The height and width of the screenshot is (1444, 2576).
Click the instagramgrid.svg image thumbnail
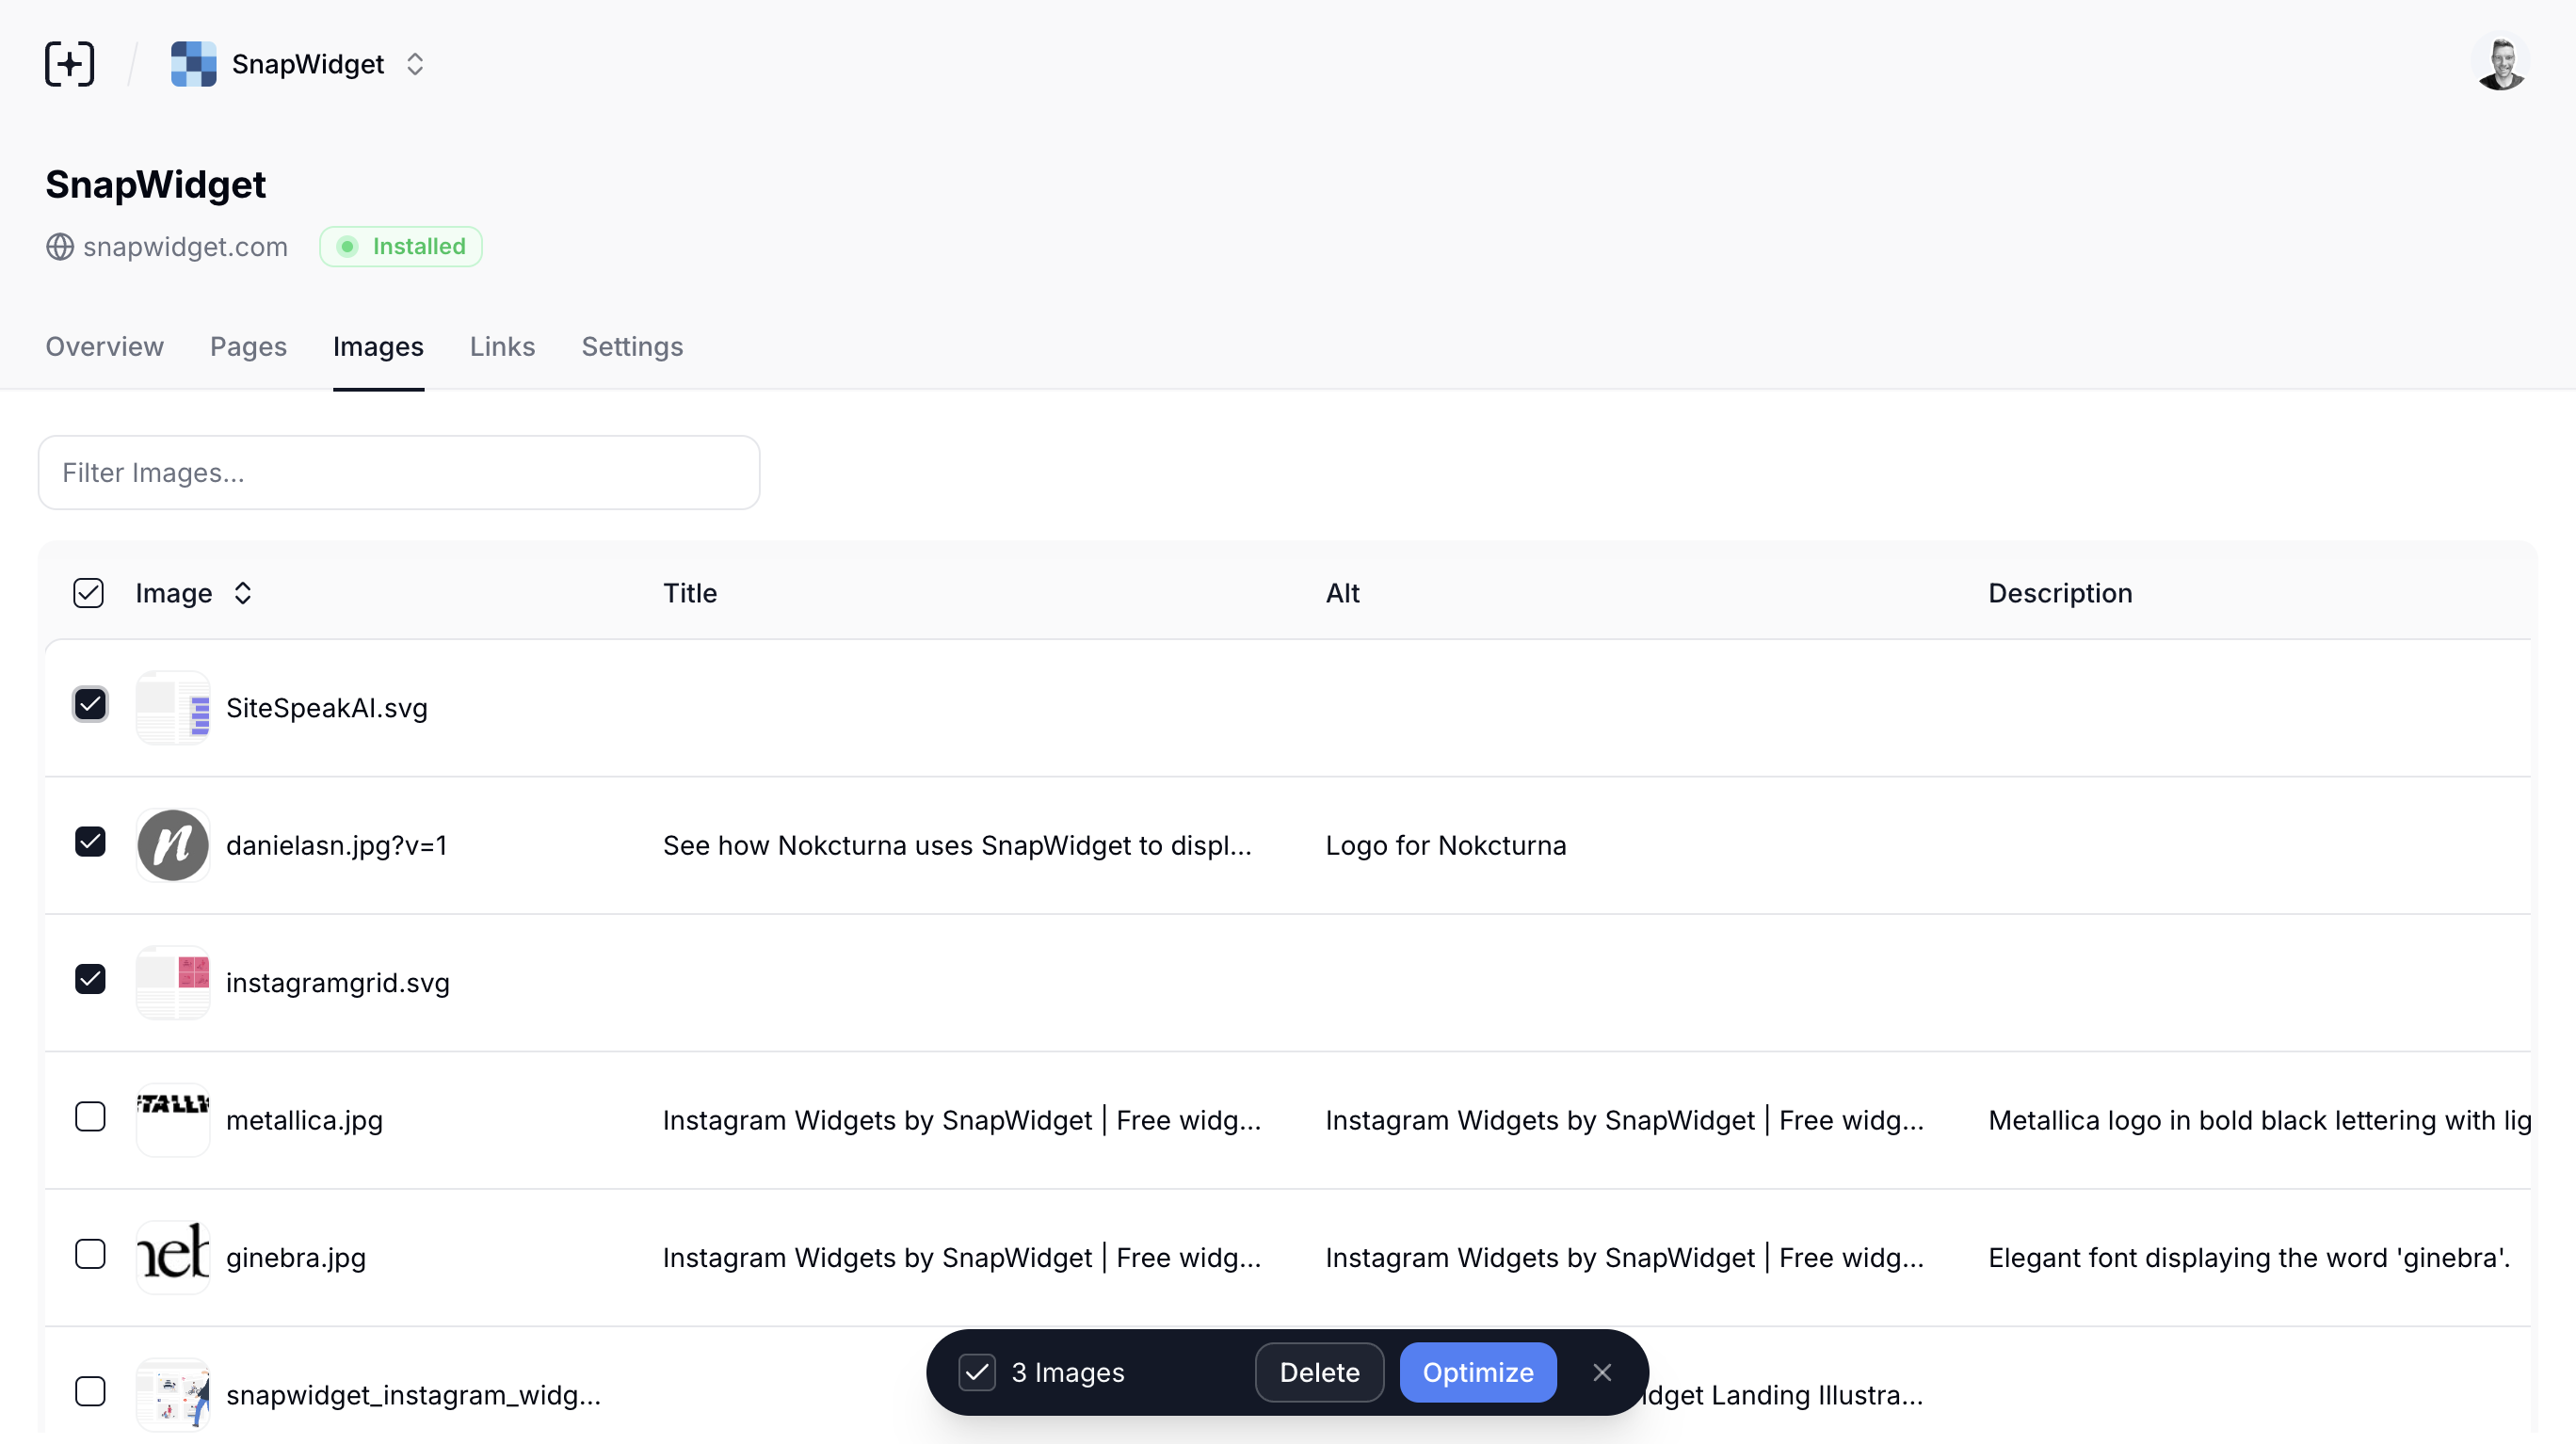coord(173,983)
